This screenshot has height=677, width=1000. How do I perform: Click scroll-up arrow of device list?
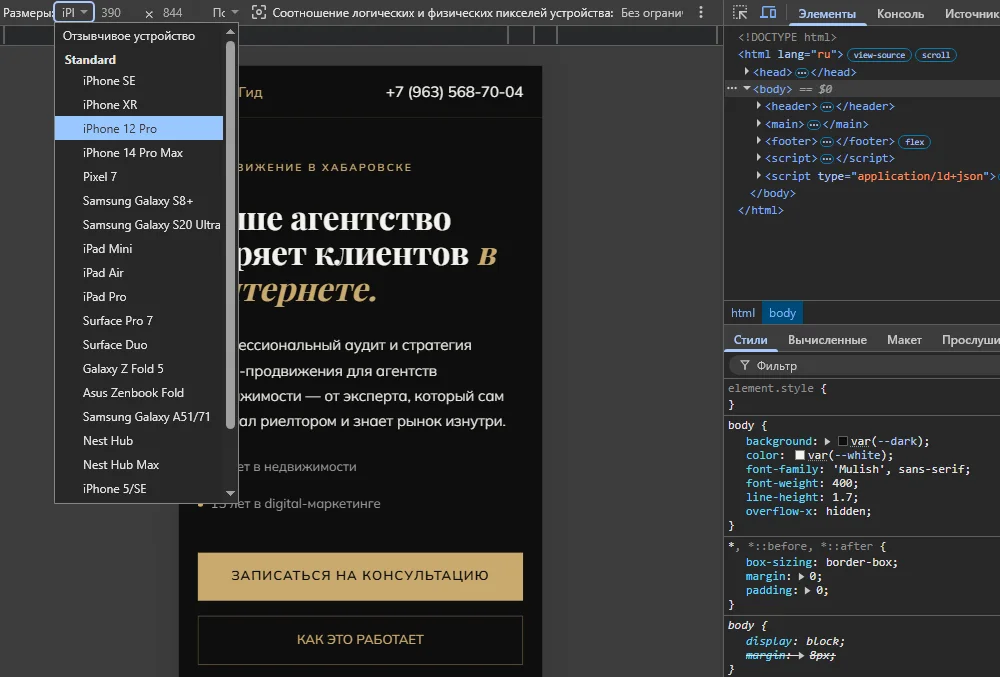(x=231, y=31)
